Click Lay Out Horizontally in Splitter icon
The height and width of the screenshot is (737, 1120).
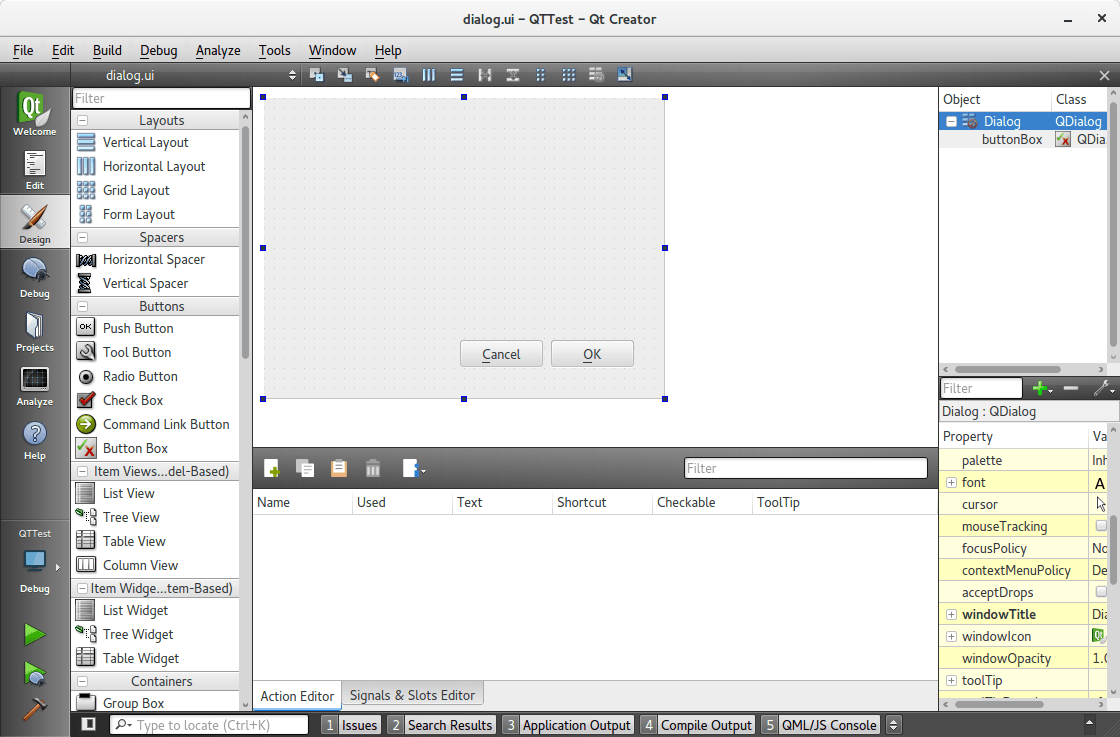(485, 75)
